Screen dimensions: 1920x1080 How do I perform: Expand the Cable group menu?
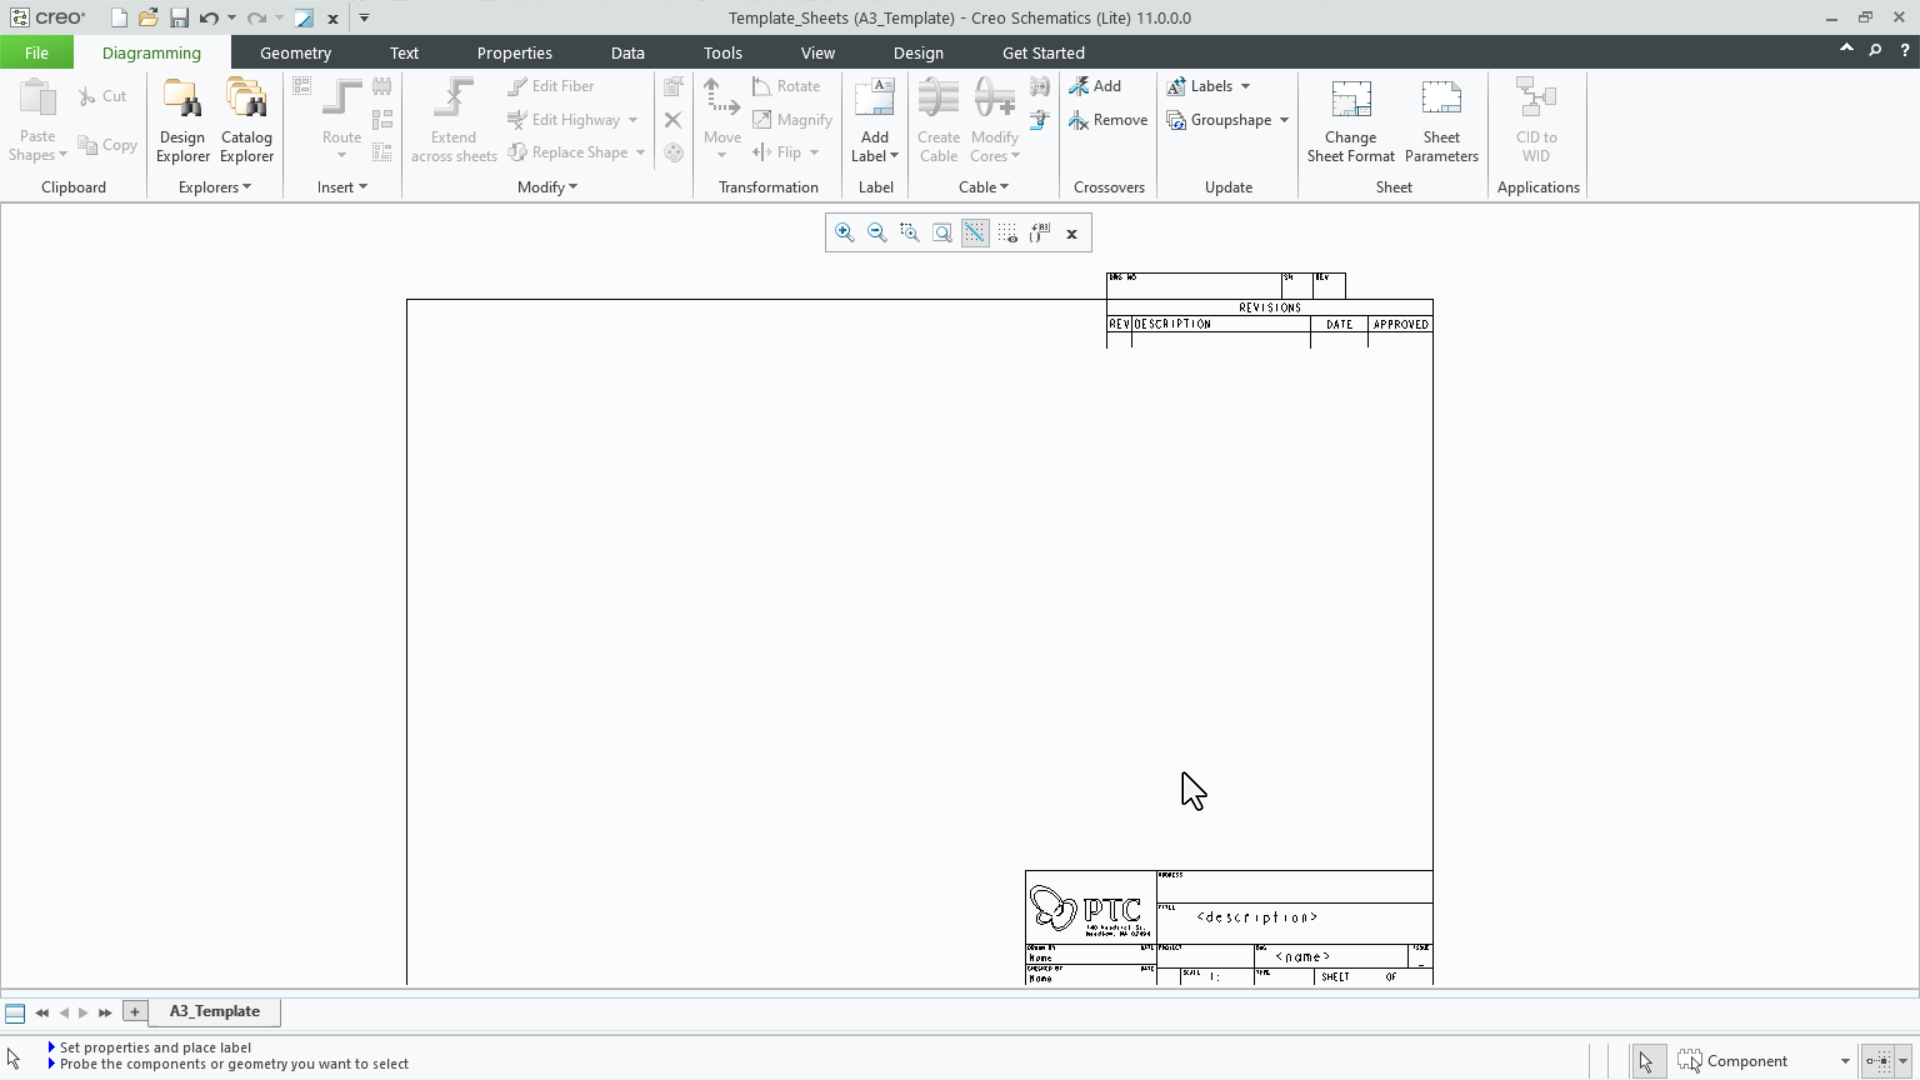point(983,187)
